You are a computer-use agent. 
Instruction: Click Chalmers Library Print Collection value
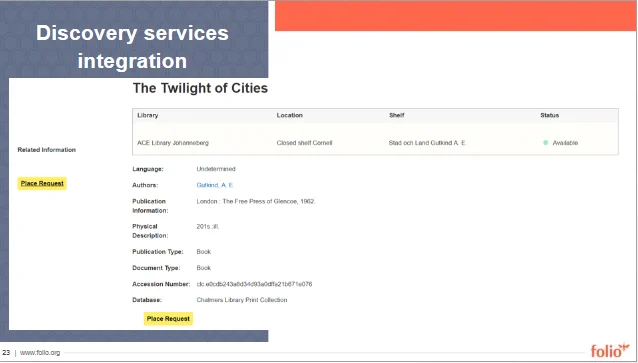pyautogui.click(x=242, y=300)
